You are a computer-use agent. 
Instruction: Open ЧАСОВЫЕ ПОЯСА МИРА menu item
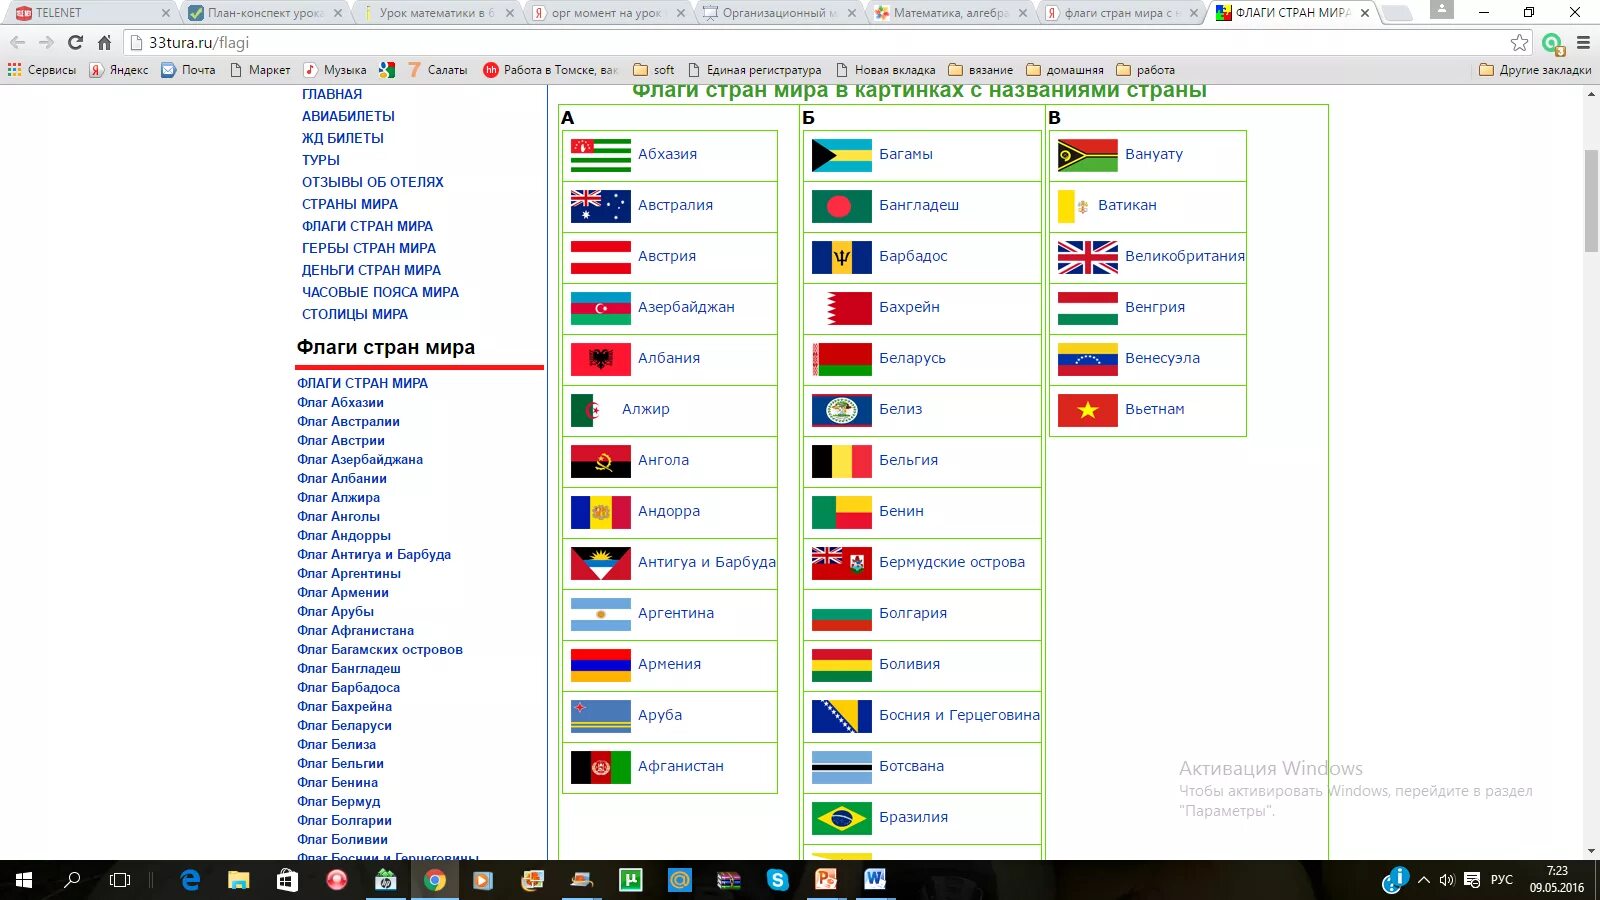coord(380,292)
